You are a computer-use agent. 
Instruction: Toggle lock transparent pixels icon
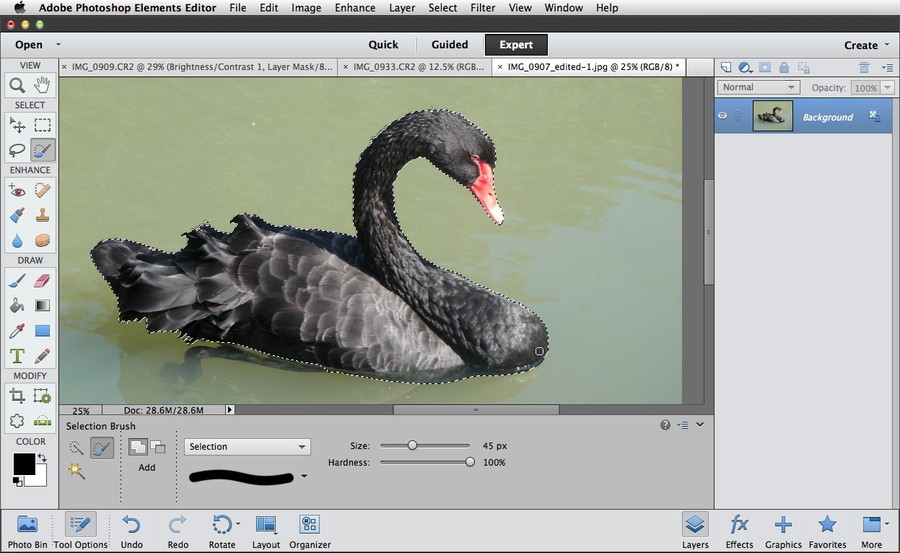tap(804, 67)
